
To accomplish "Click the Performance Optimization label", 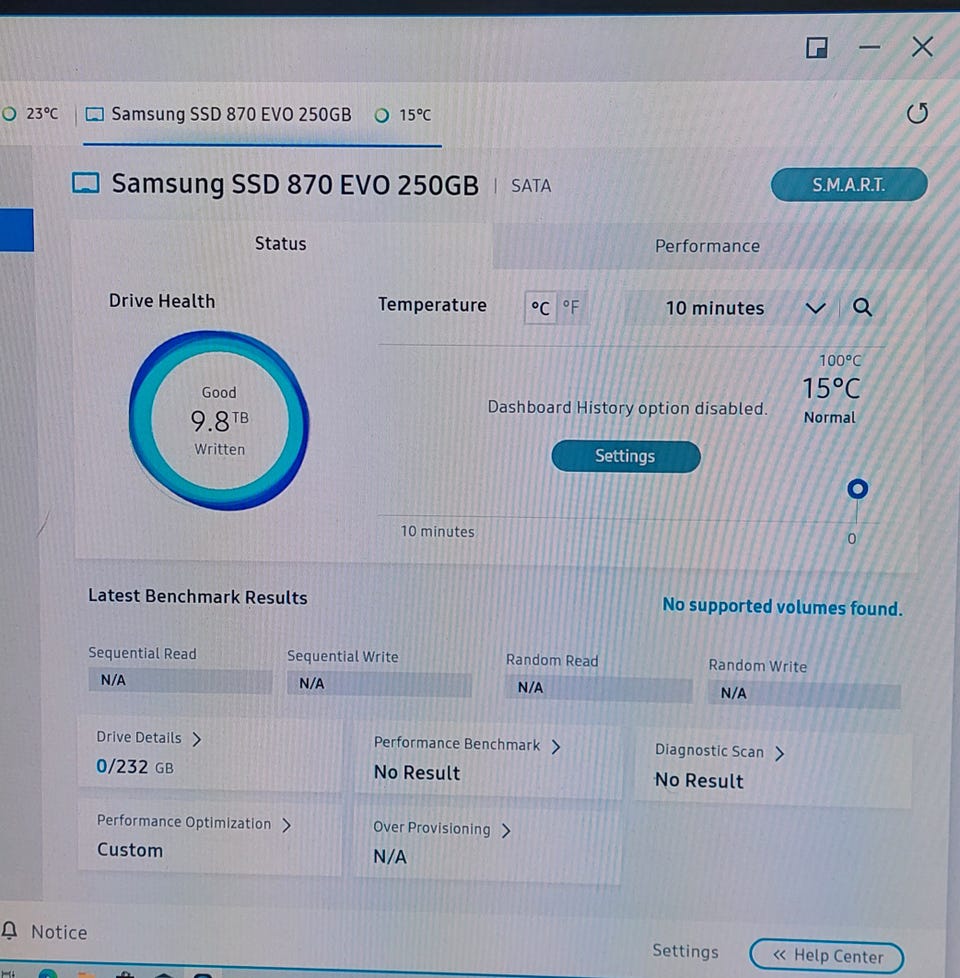I will coord(184,823).
